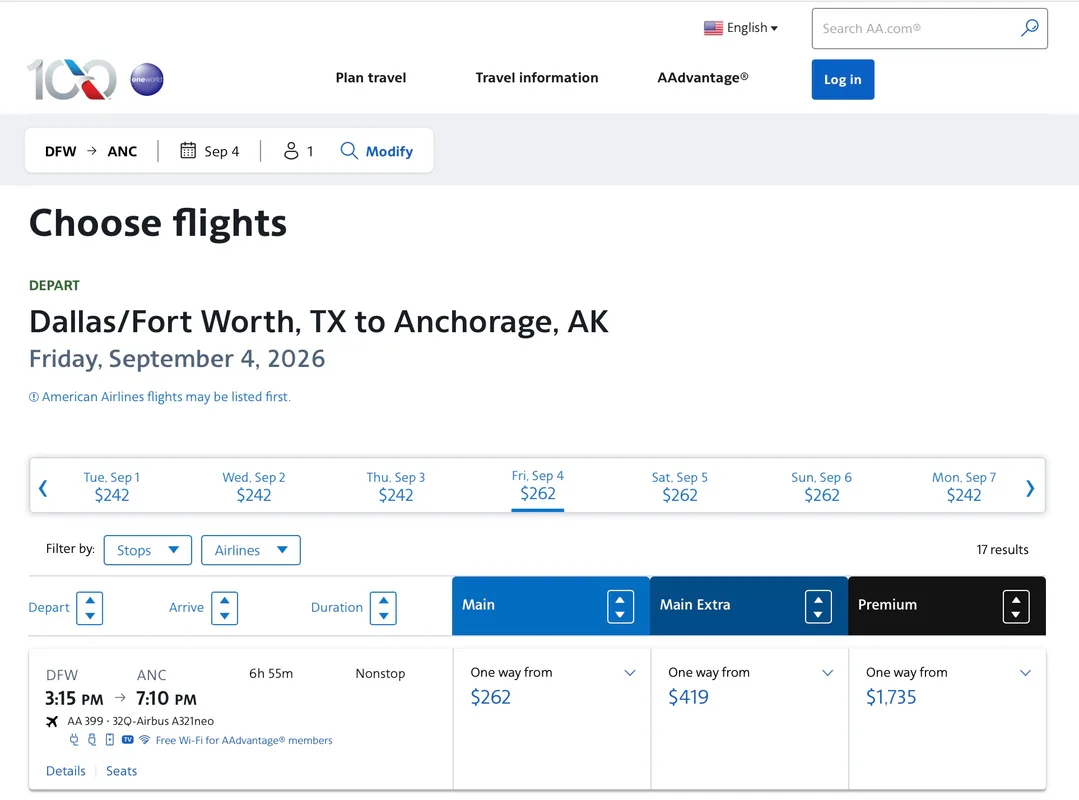Screen dimensions: 1079x800
Task: Click the passenger icon showing 1 traveler
Action: [x=291, y=151]
